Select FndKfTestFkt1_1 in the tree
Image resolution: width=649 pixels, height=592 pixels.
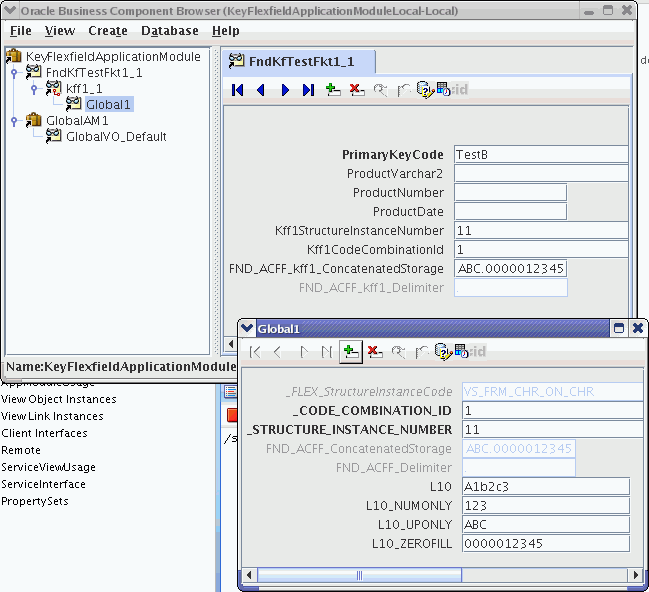pyautogui.click(x=94, y=73)
